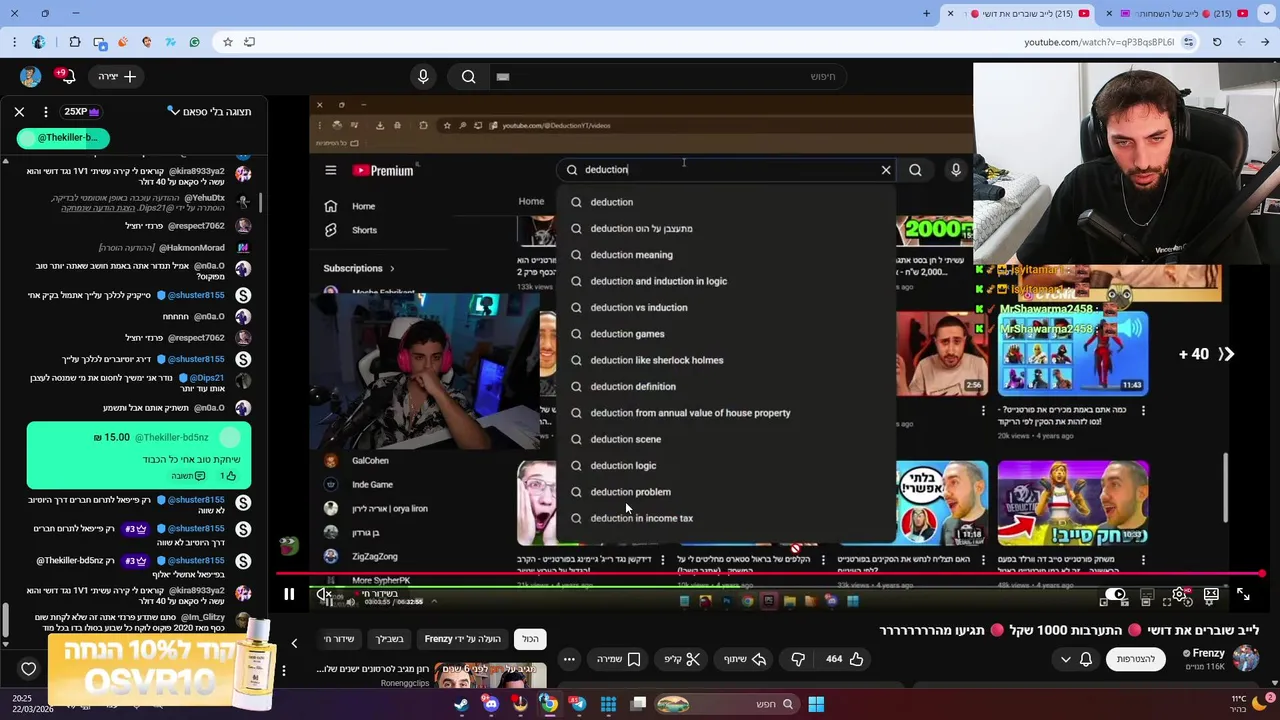Click the להצטרפות join button
Image resolution: width=1280 pixels, height=720 pixels.
pos(1136,659)
